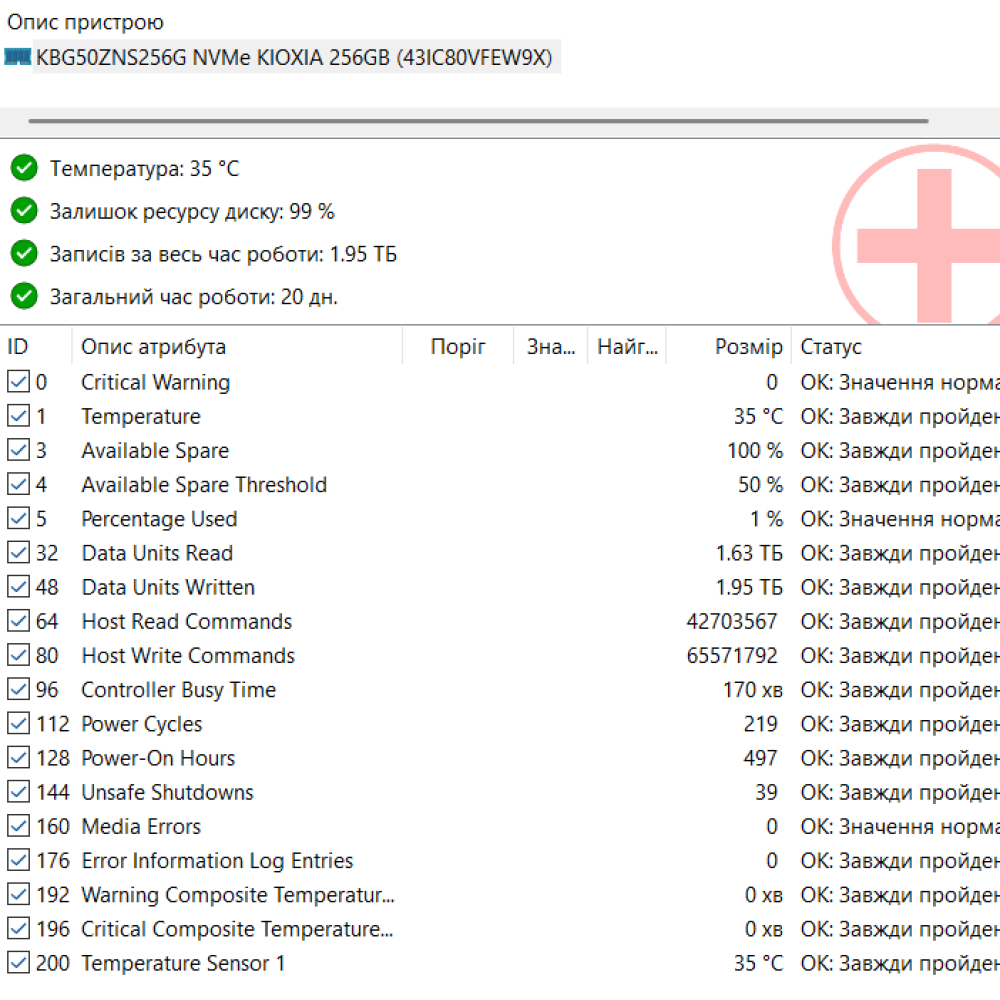The width and height of the screenshot is (1000, 1000).
Task: Click the green status icon beside Температура
Action: click(24, 168)
